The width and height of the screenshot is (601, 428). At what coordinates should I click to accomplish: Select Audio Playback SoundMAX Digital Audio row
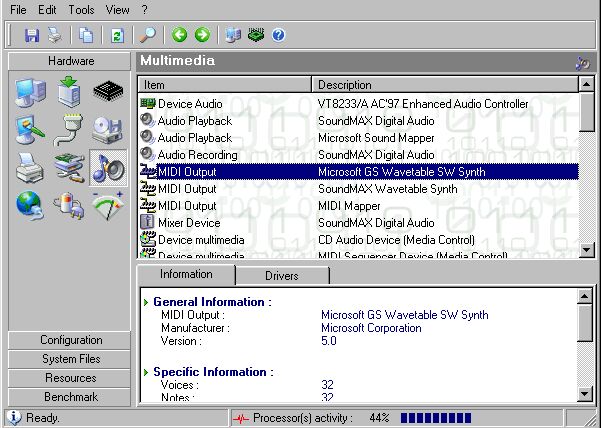pyautogui.click(x=358, y=121)
